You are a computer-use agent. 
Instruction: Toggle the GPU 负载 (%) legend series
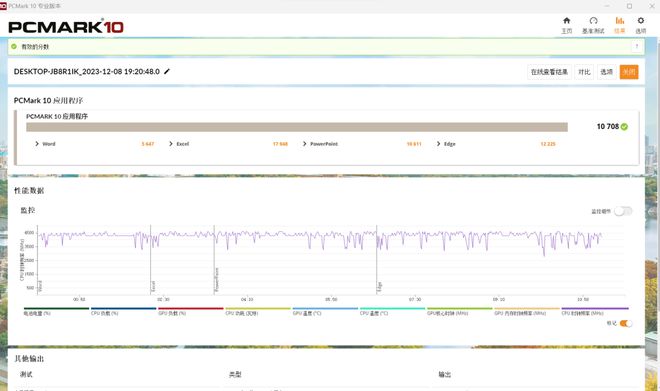[191, 311]
